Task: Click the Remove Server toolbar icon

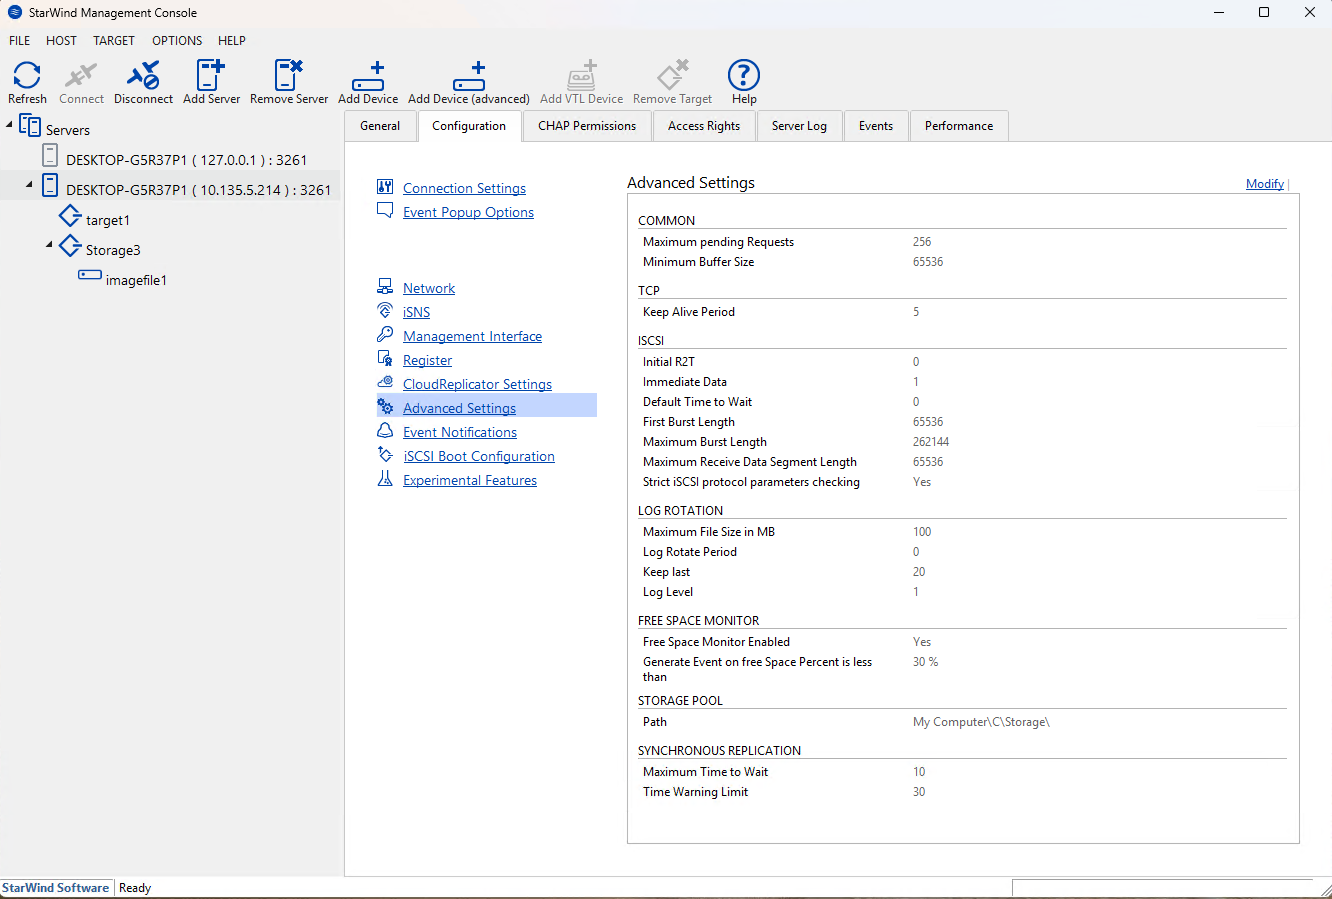Action: [x=289, y=76]
